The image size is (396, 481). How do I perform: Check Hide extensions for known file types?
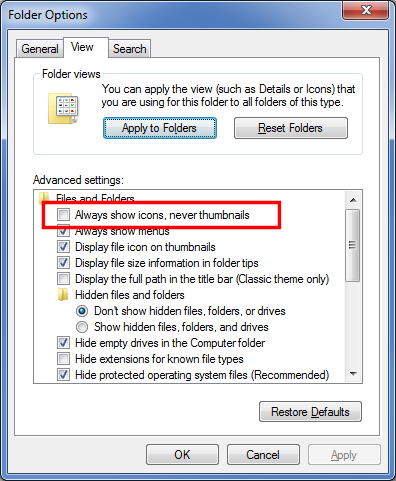tap(63, 359)
